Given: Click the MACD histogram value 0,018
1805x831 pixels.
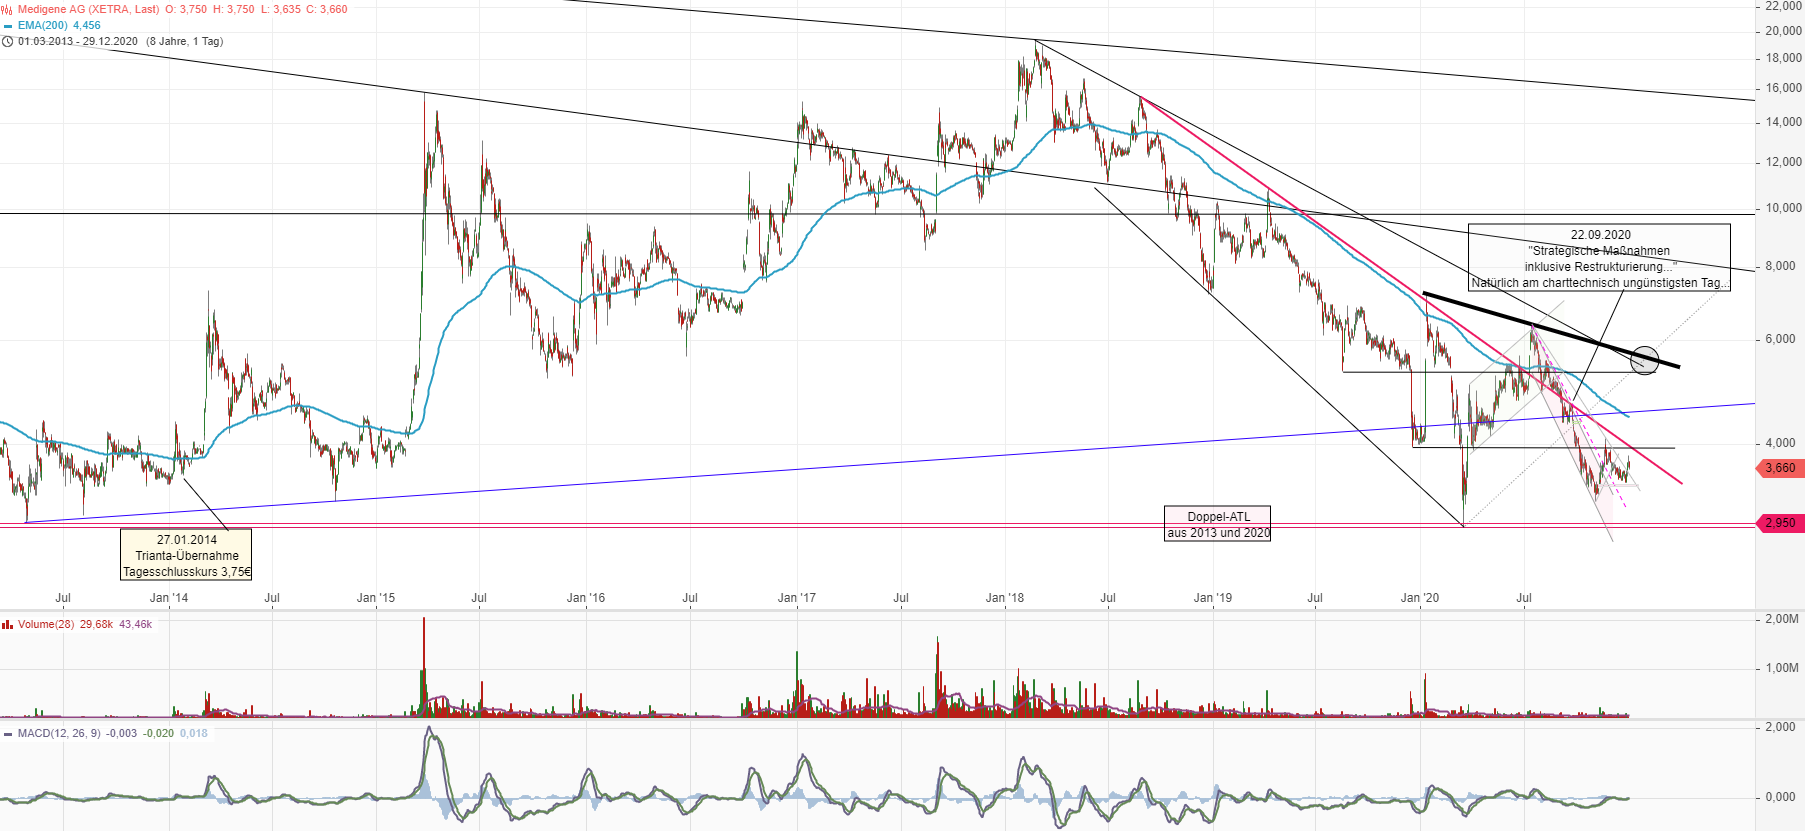Looking at the screenshot, I should click(194, 733).
